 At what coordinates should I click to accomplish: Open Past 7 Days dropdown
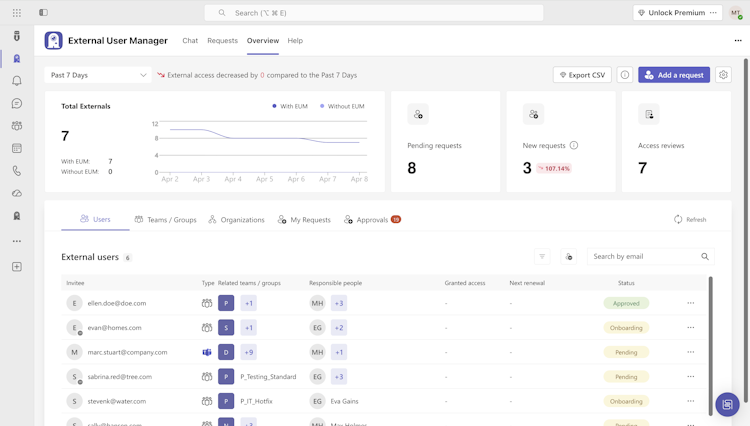click(x=98, y=75)
